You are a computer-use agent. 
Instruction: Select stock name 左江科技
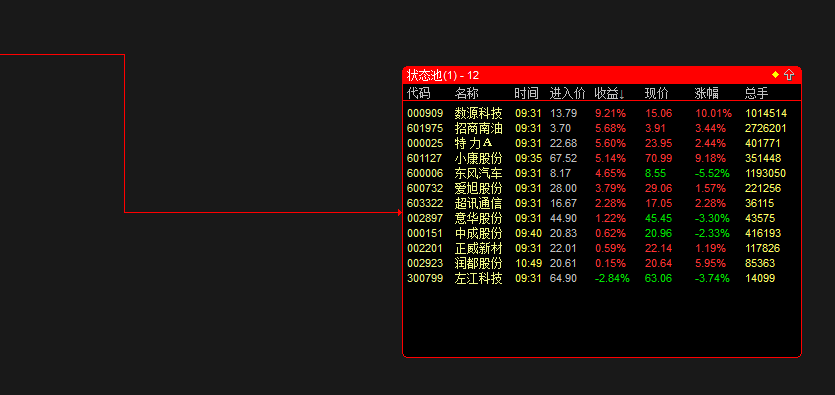[x=478, y=278]
